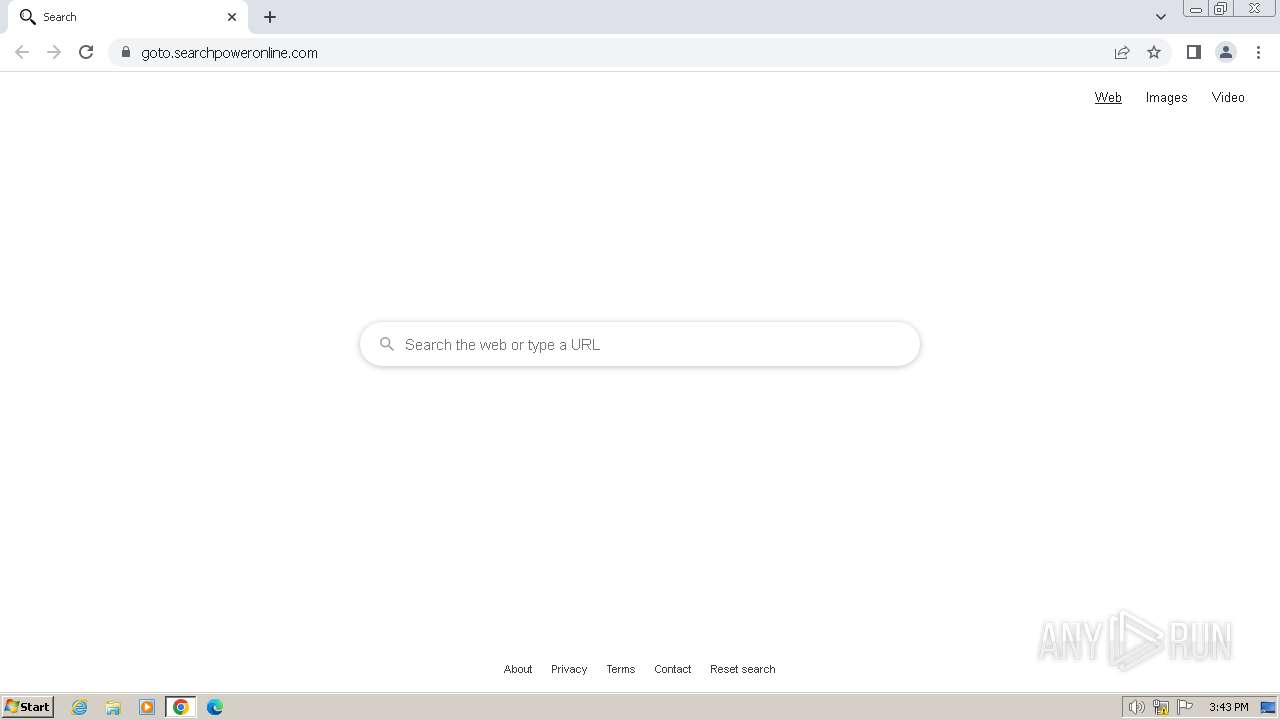1280x720 pixels.
Task: Open the browser side panel
Action: (x=1193, y=52)
